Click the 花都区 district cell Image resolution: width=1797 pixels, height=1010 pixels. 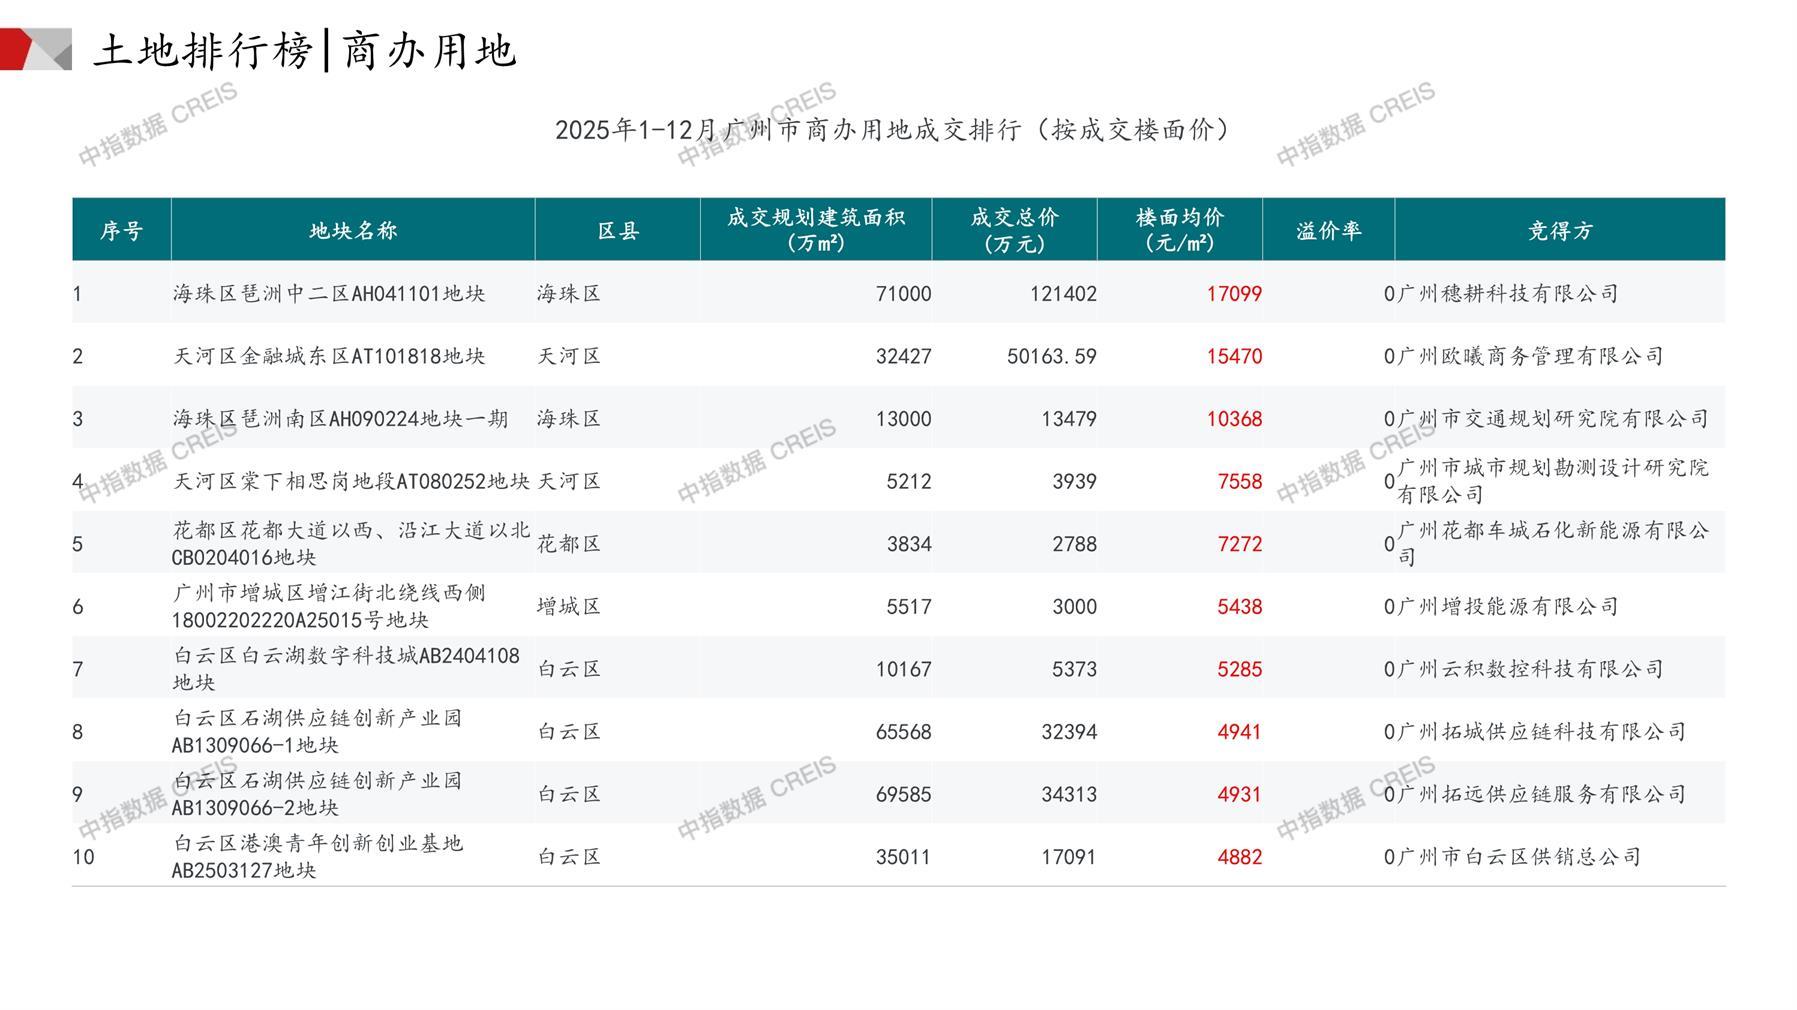[569, 544]
